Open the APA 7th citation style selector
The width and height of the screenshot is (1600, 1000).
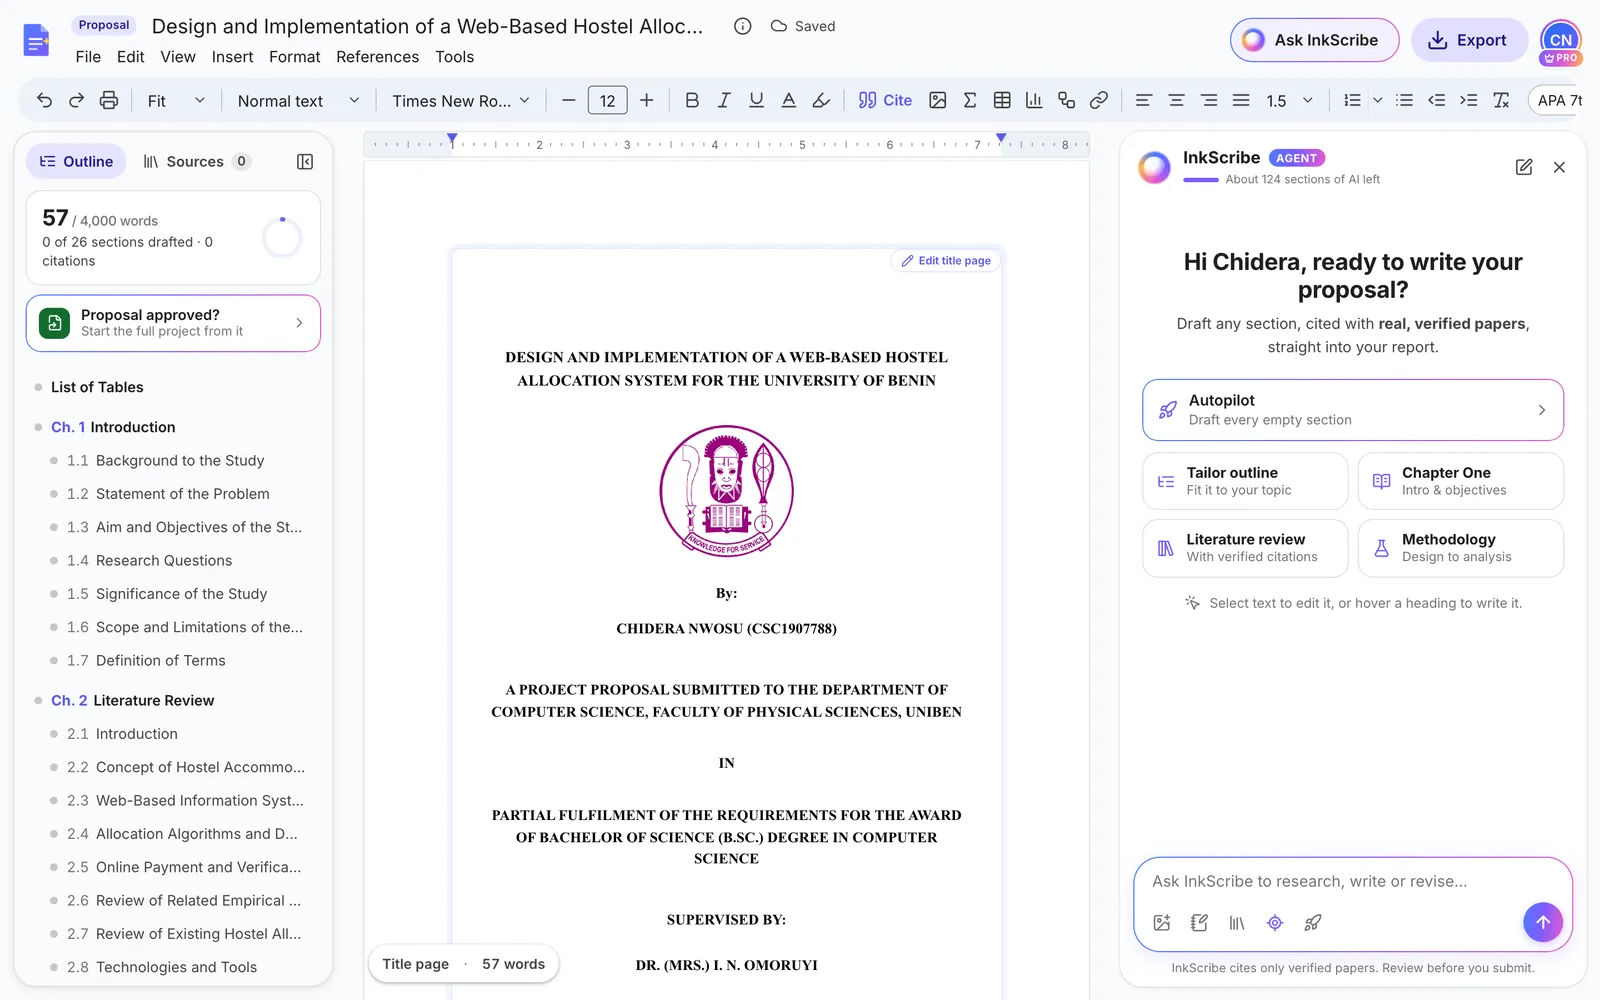(1558, 100)
